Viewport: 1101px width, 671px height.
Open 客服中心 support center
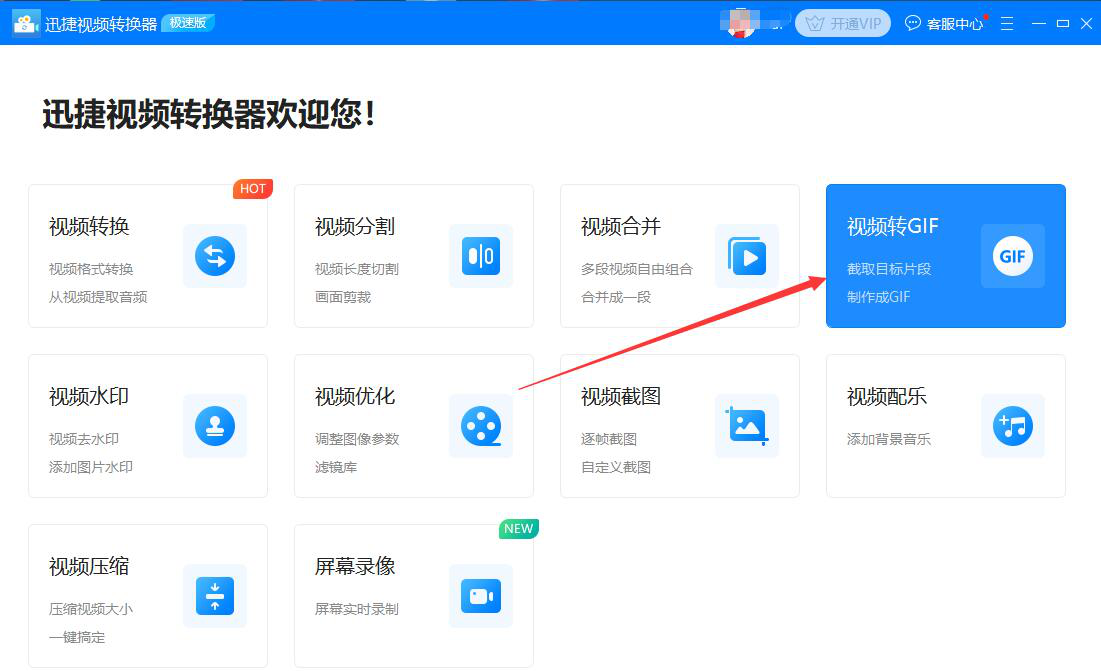click(945, 24)
